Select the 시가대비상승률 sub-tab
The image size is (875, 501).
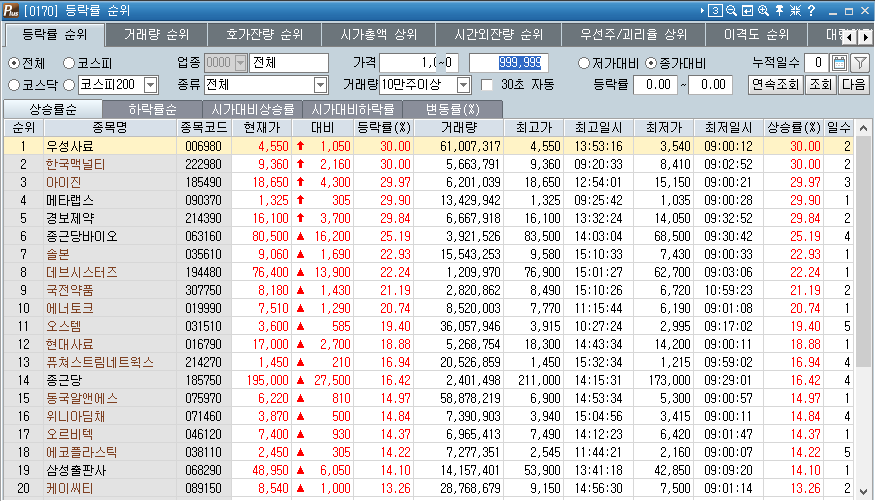(x=252, y=109)
